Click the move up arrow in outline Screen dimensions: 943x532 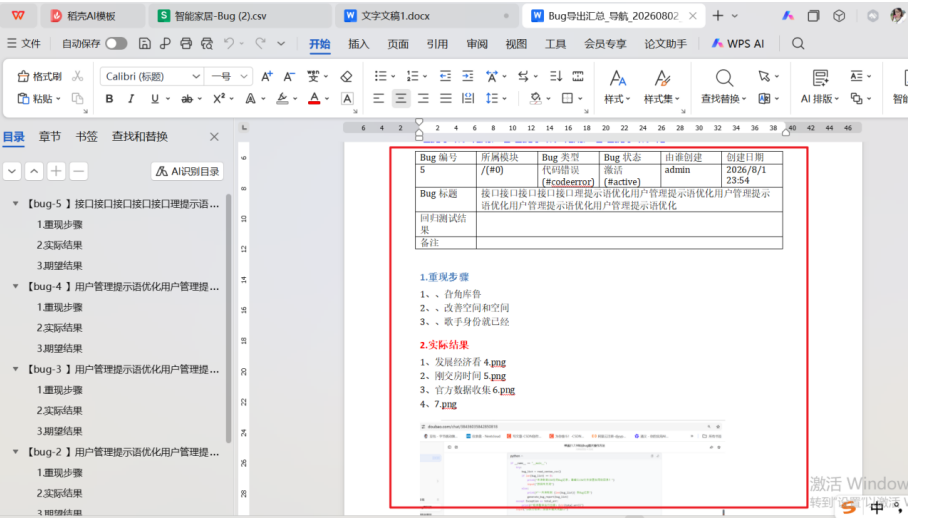pyautogui.click(x=34, y=171)
